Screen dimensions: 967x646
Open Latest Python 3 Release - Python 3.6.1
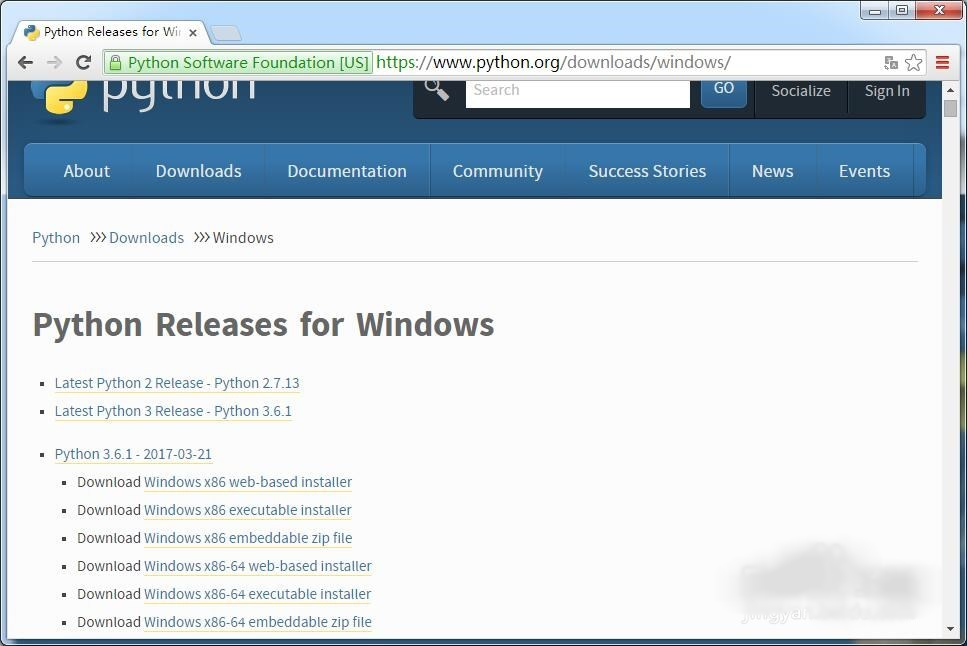click(173, 411)
